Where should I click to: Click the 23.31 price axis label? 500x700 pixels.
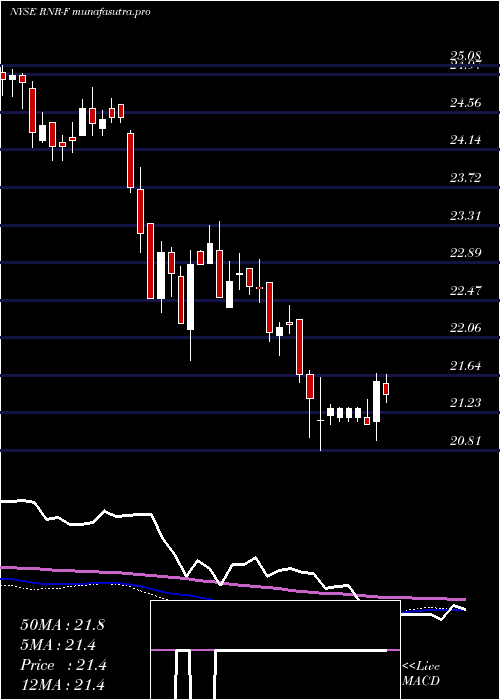pyautogui.click(x=466, y=216)
